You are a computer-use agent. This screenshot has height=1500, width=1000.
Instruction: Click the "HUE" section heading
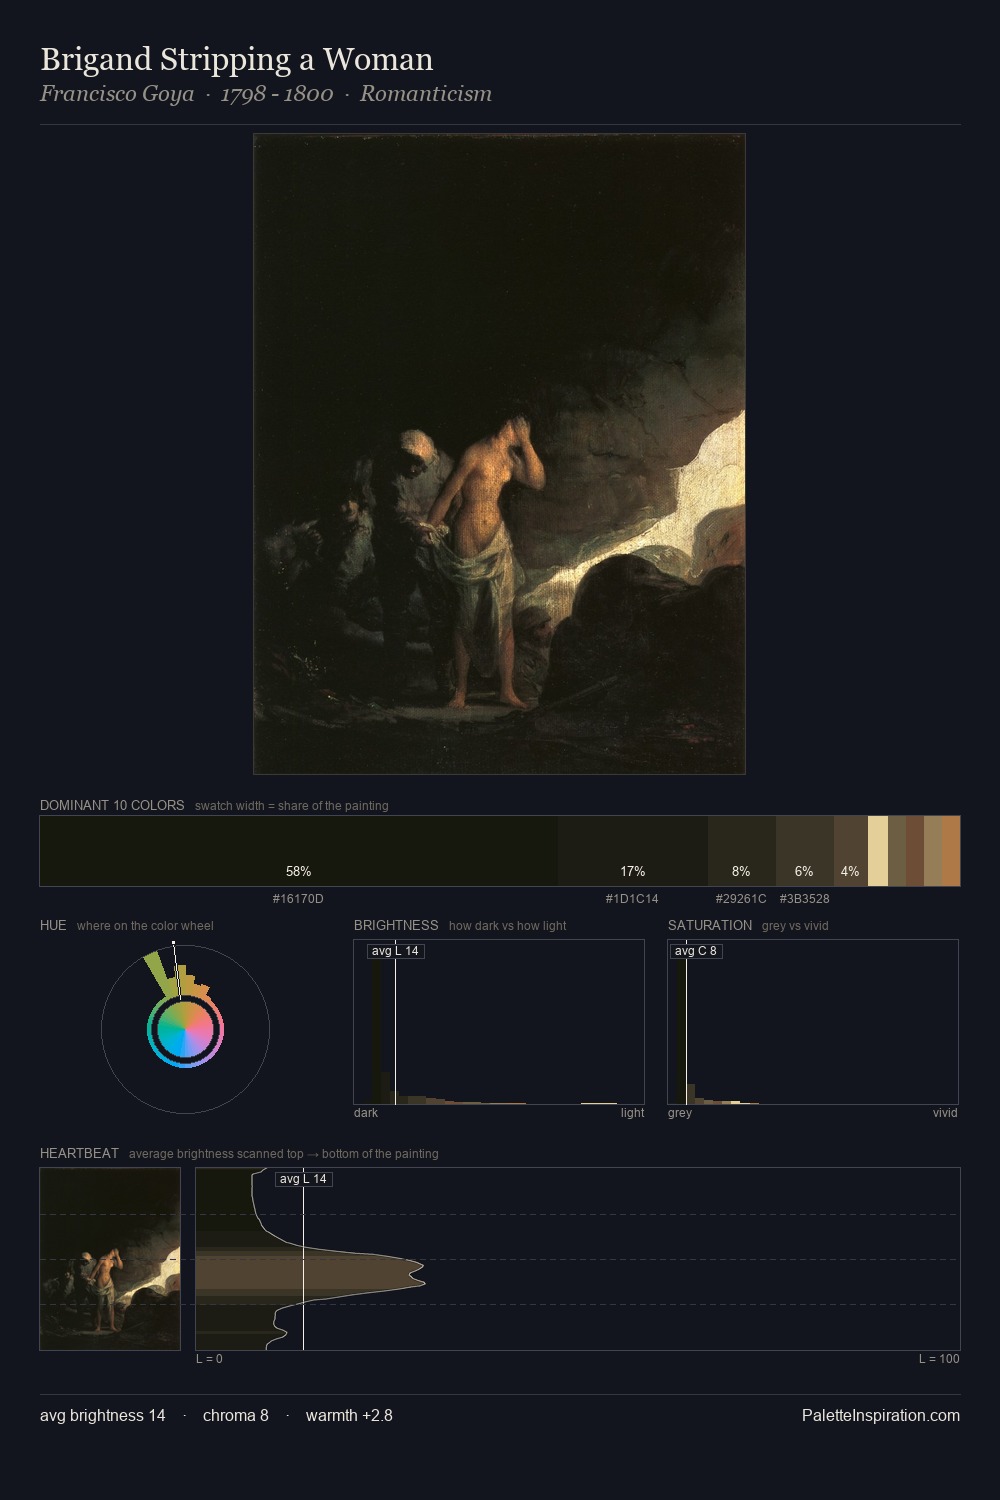click(x=53, y=925)
